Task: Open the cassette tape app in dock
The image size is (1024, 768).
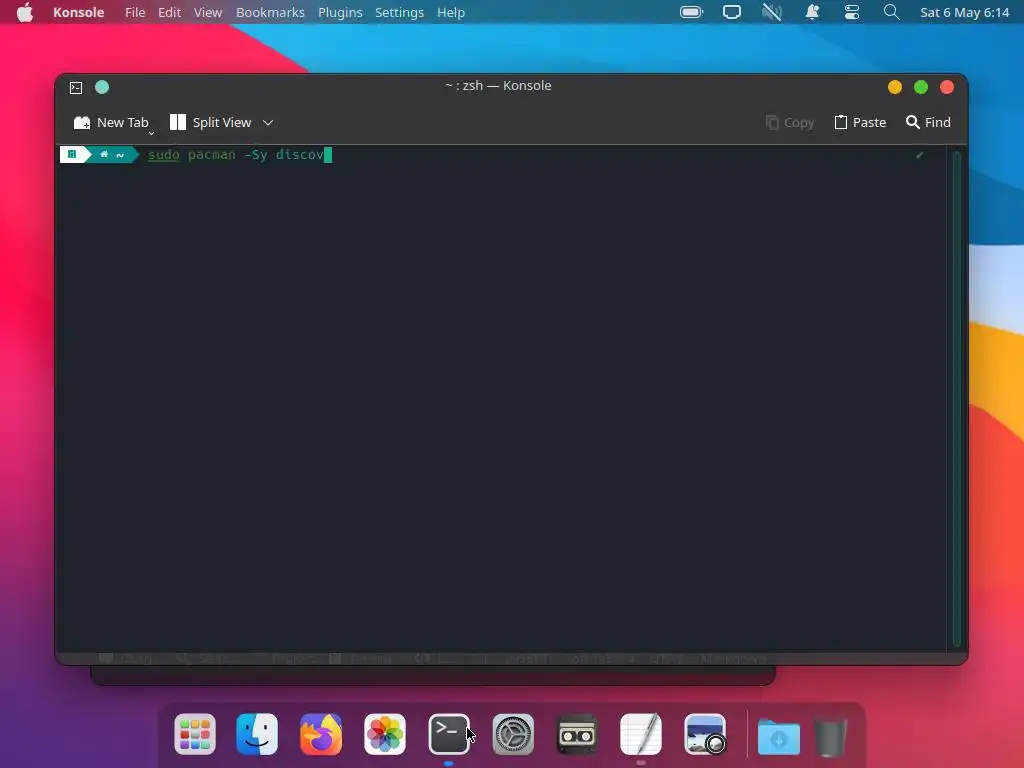Action: pos(577,734)
